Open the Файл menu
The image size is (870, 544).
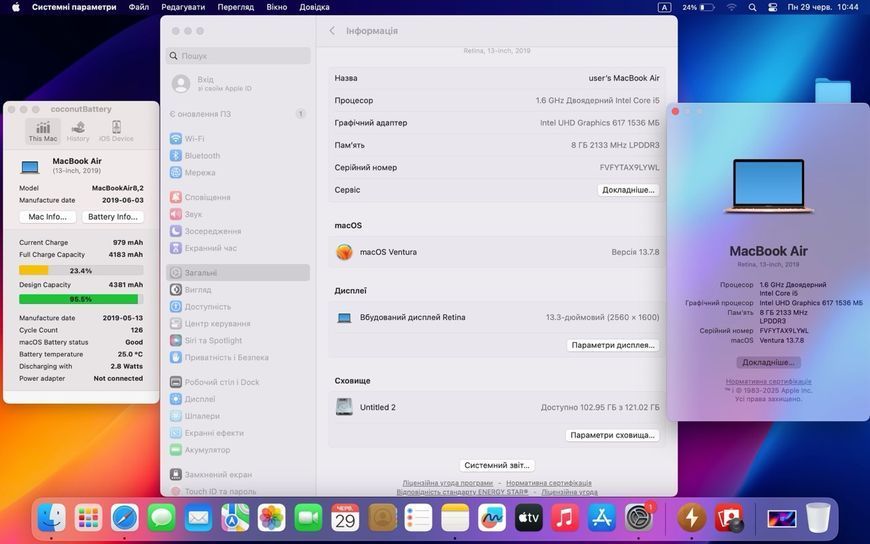tap(139, 7)
